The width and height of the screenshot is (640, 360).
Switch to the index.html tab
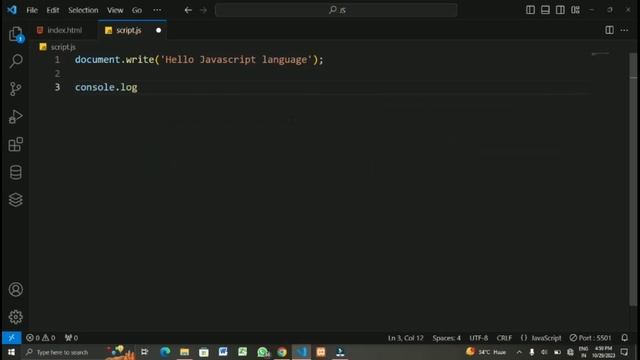[64, 30]
